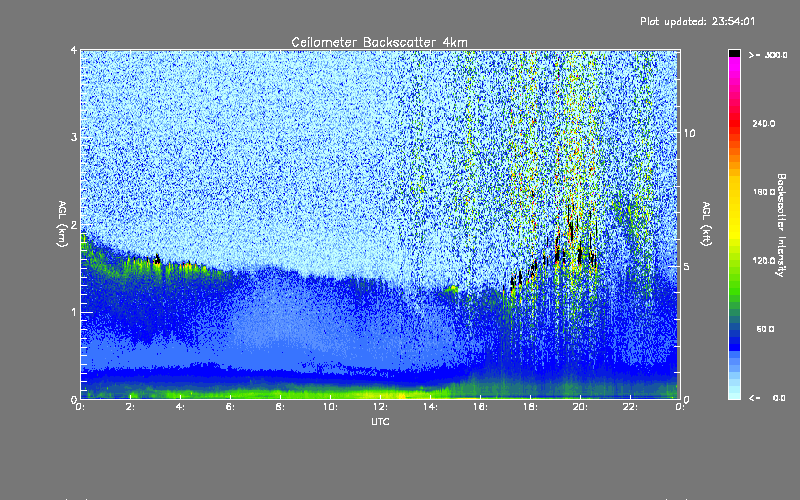The width and height of the screenshot is (800, 500).
Task: Click the '12:' UTC hour tick
Action: click(x=380, y=407)
